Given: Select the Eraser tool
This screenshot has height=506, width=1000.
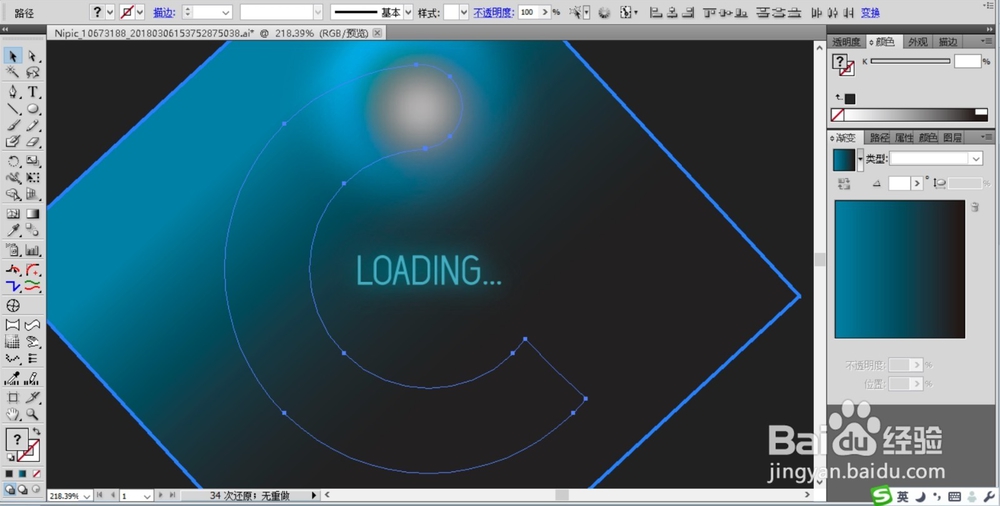Looking at the screenshot, I should (33, 142).
